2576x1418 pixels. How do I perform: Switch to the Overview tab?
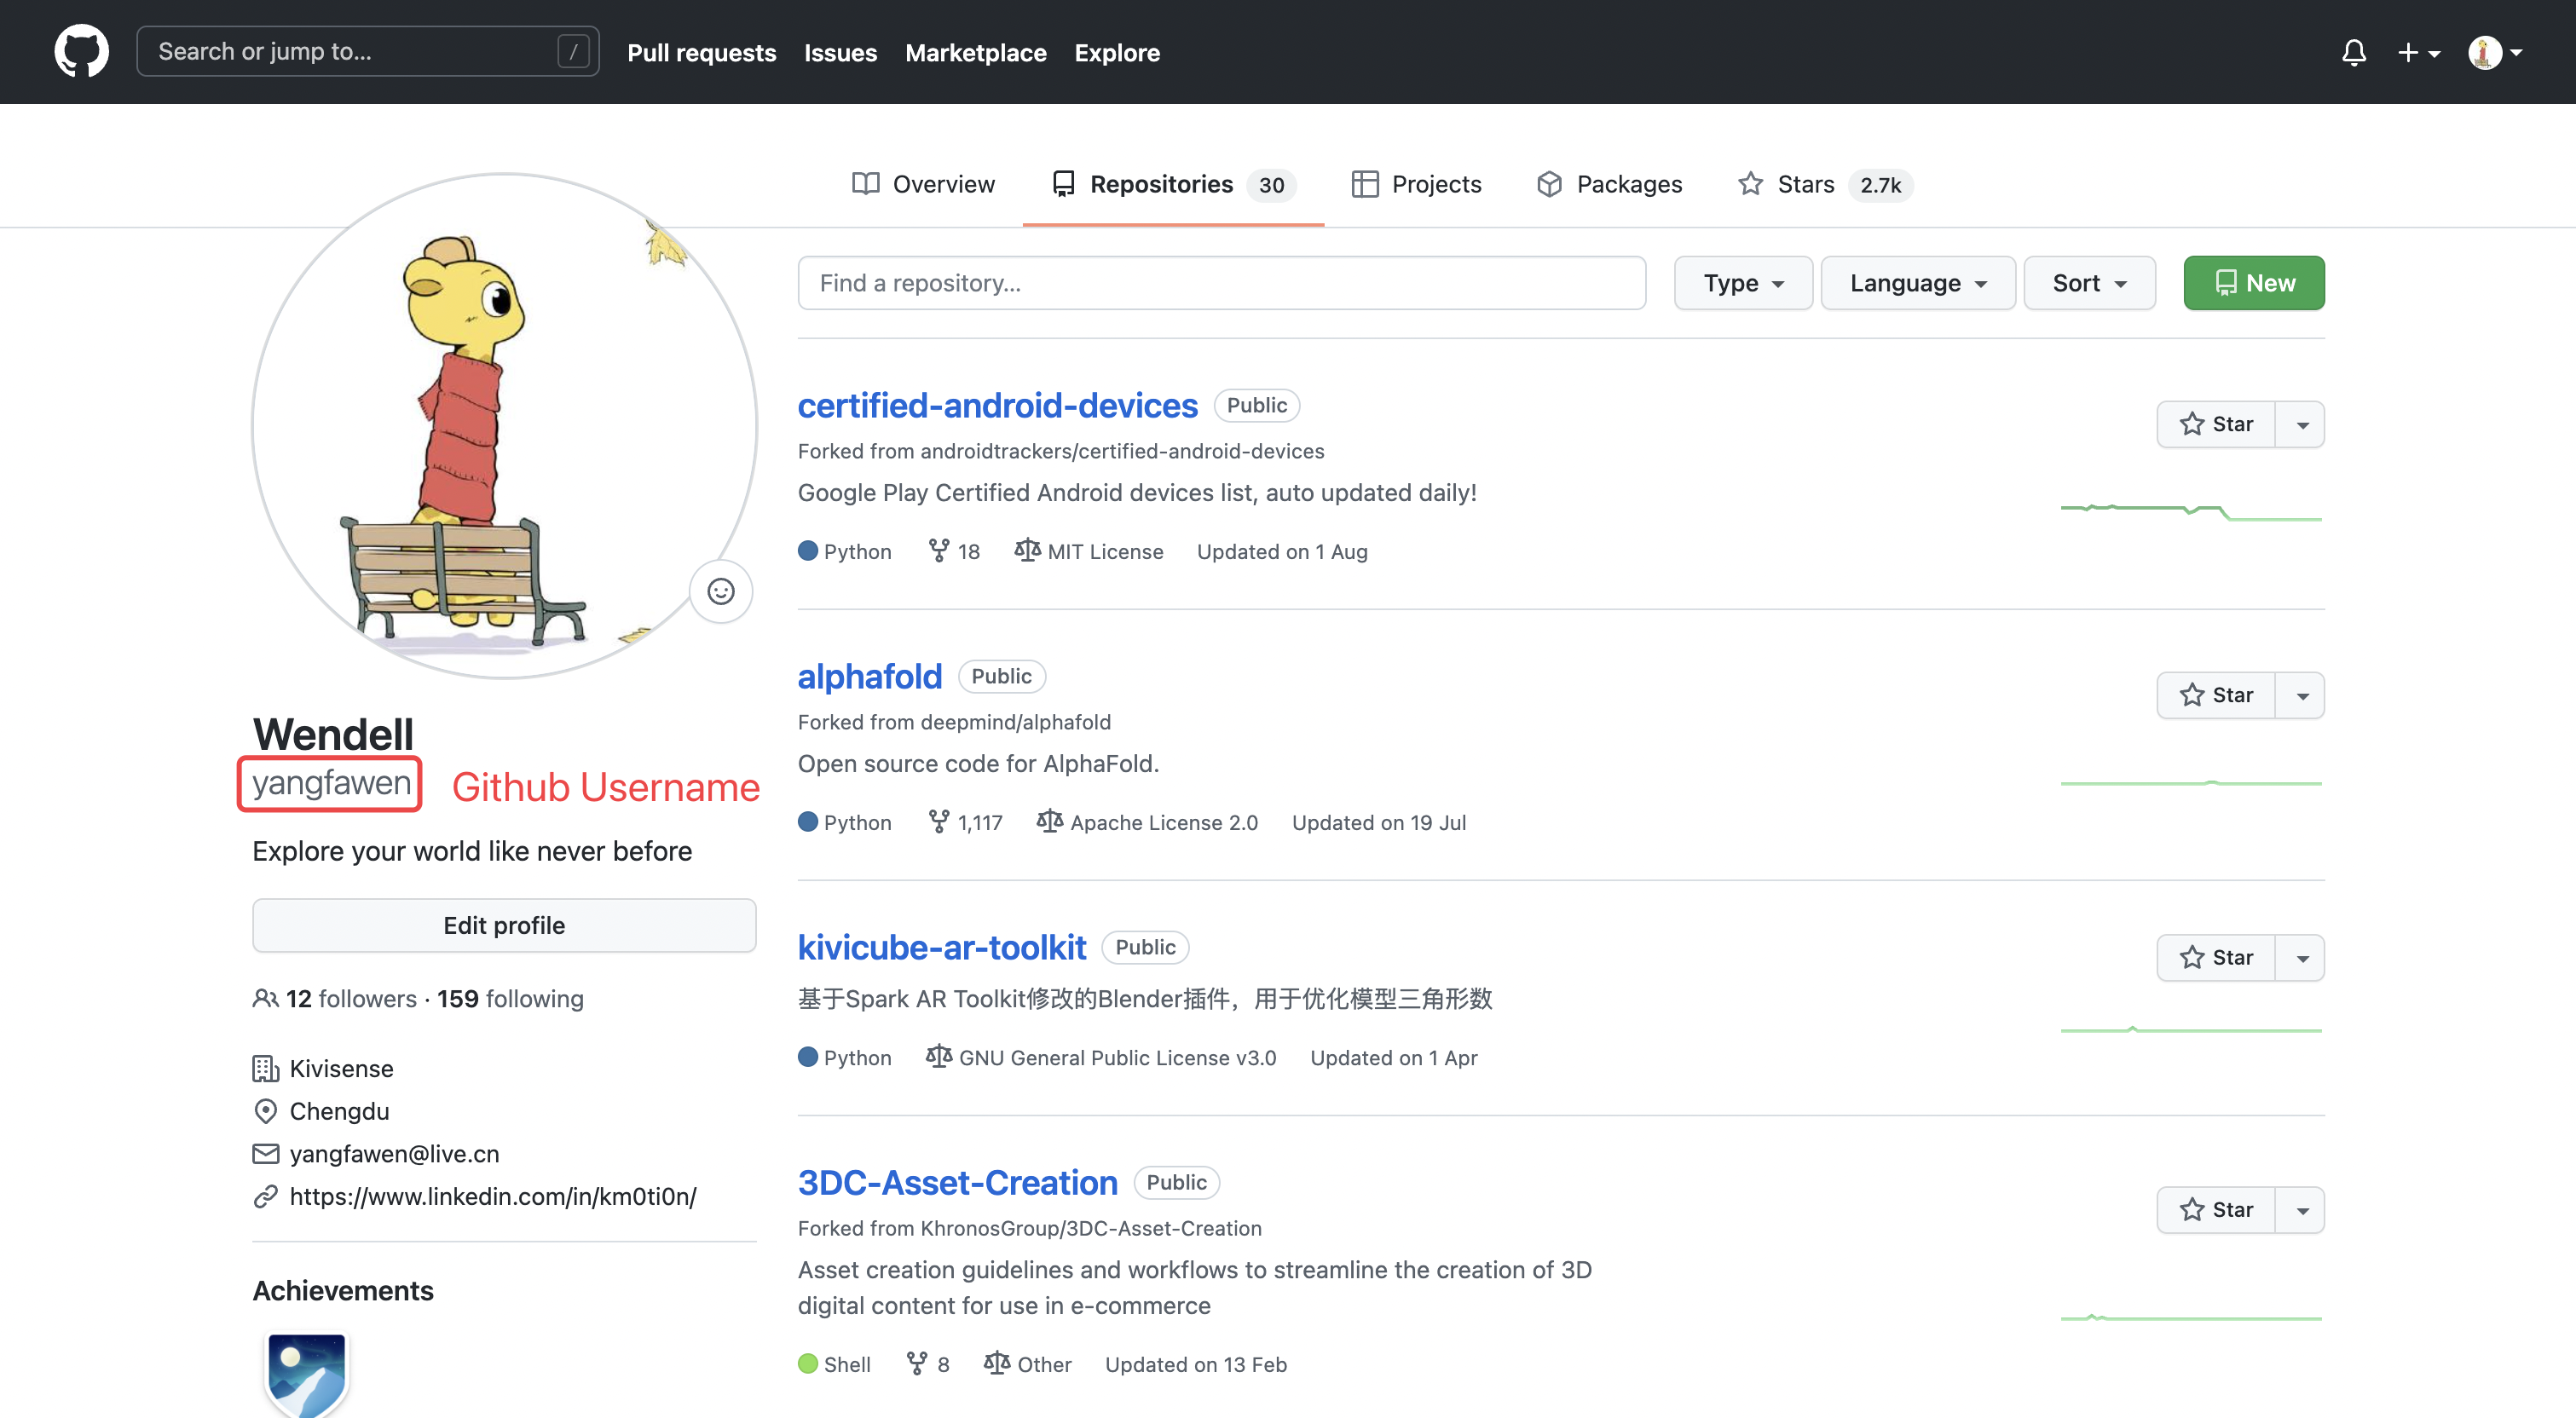click(x=922, y=185)
